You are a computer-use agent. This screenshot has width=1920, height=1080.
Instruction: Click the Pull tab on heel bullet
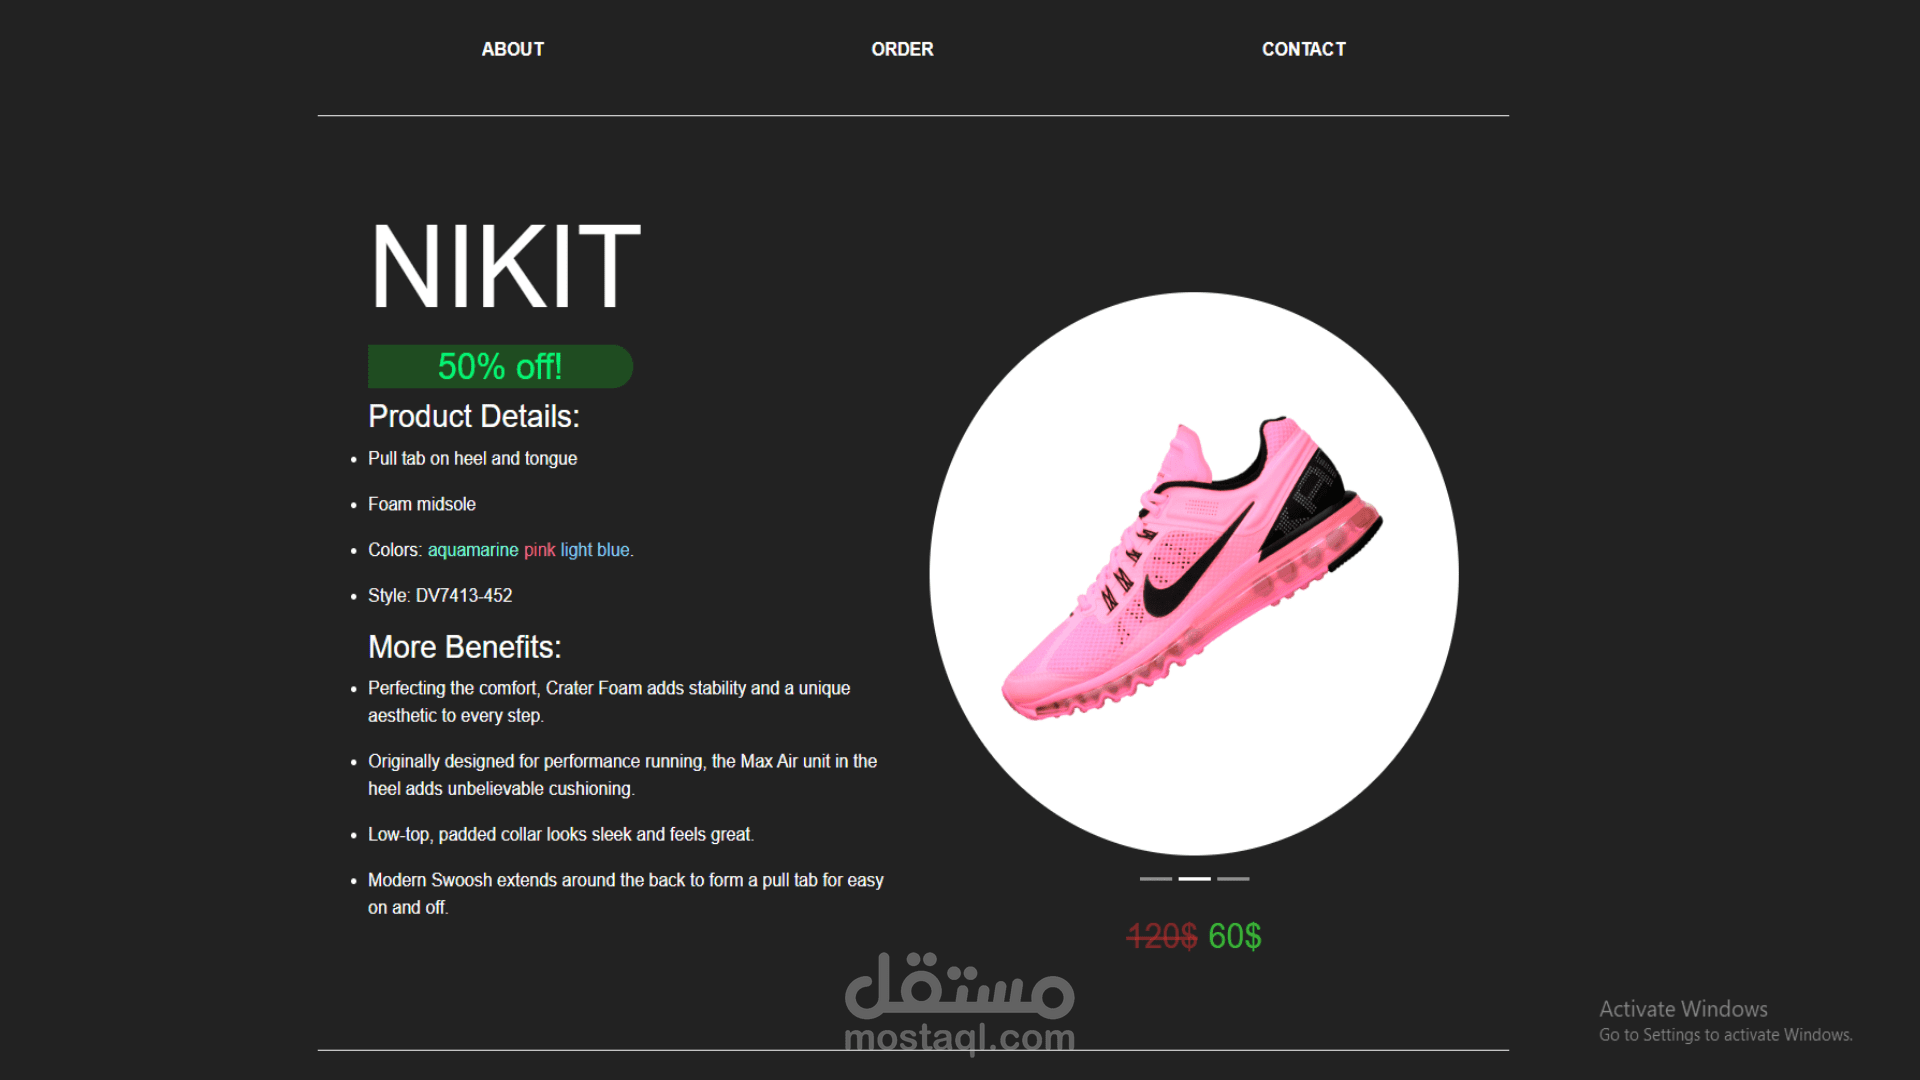click(472, 459)
